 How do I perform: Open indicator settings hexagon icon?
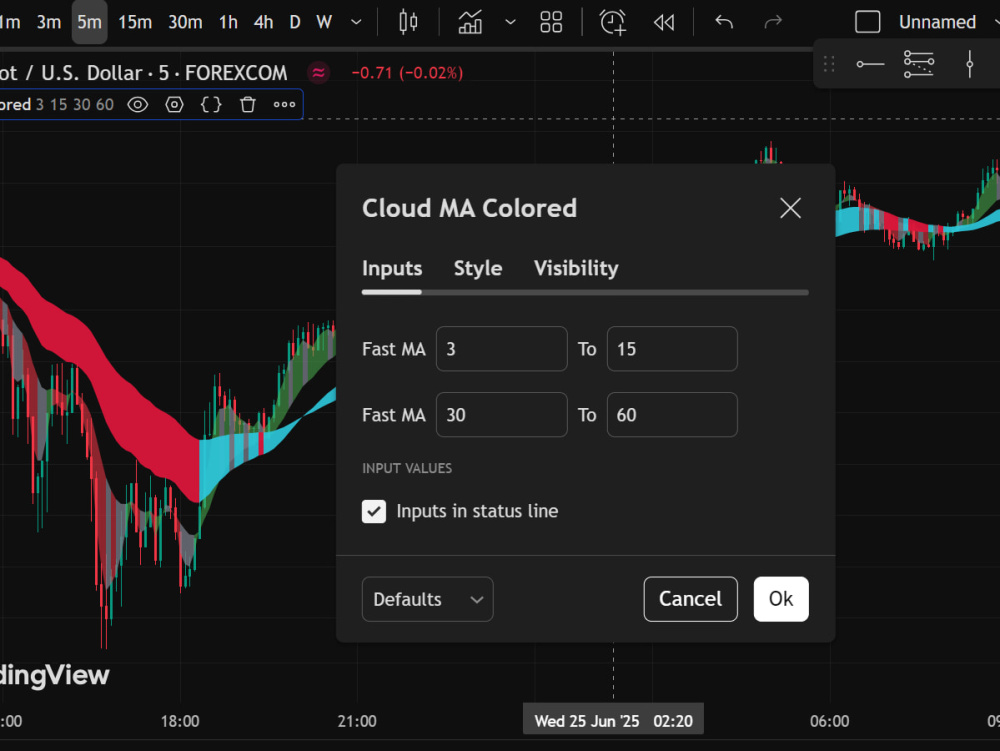point(174,105)
